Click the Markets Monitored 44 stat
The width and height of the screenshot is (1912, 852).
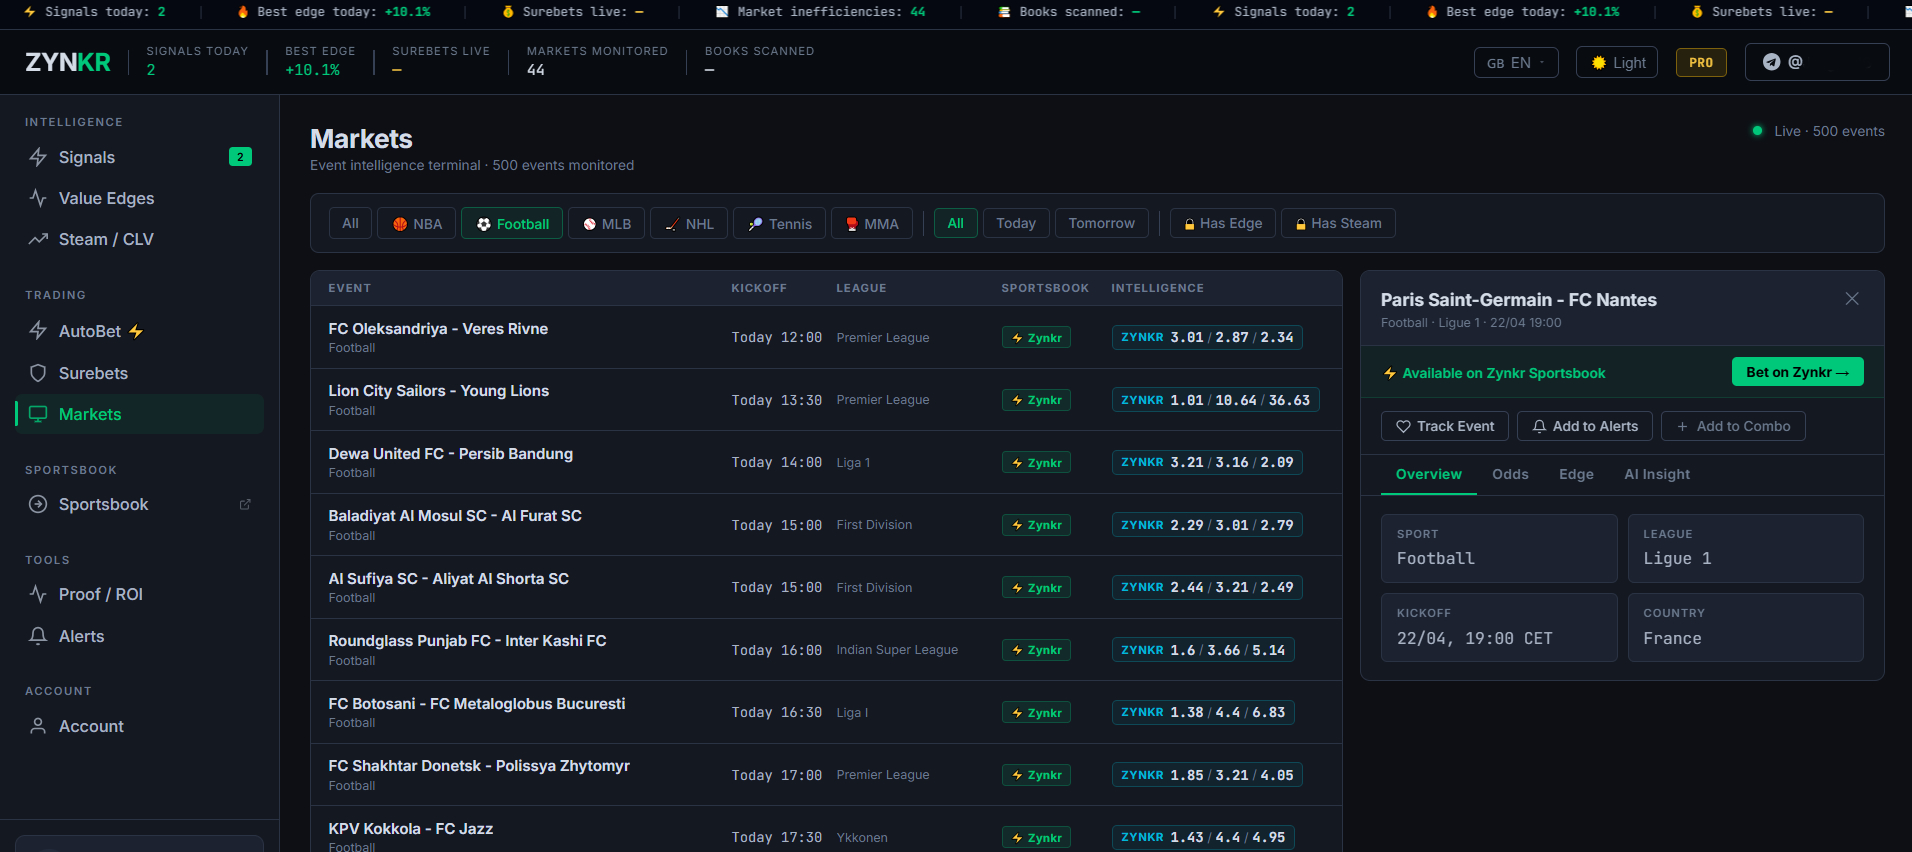[597, 61]
